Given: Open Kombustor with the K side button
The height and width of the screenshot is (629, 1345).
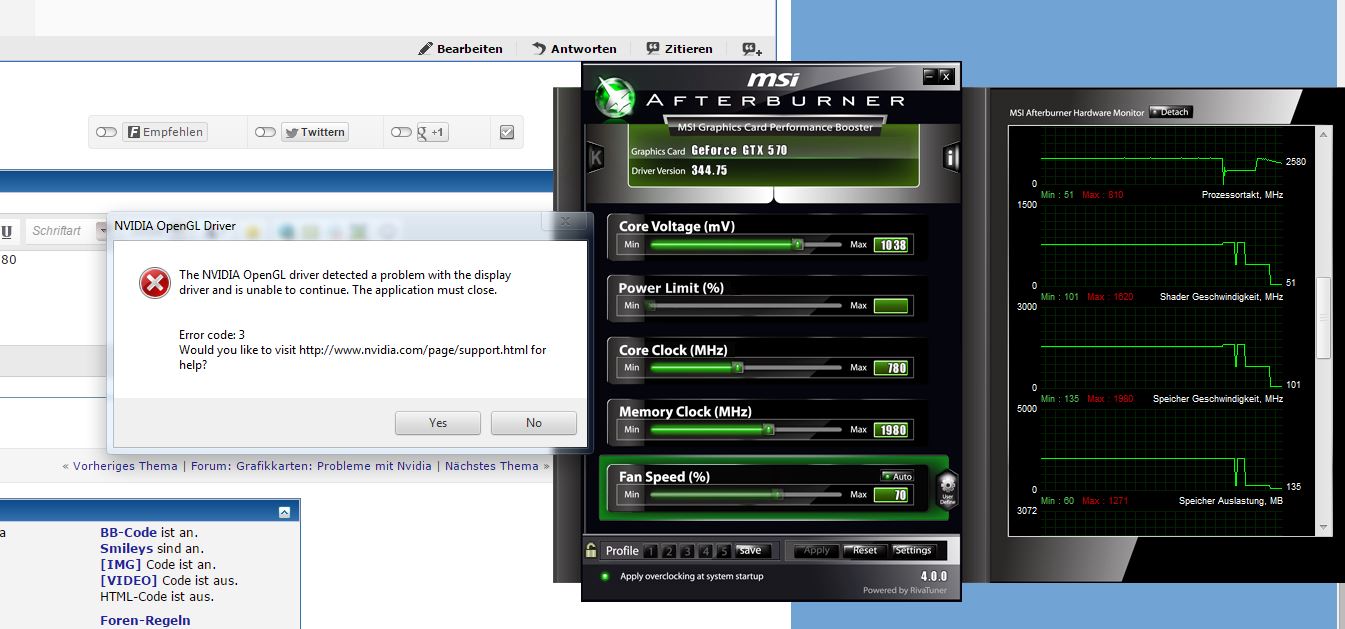Looking at the screenshot, I should pos(596,157).
